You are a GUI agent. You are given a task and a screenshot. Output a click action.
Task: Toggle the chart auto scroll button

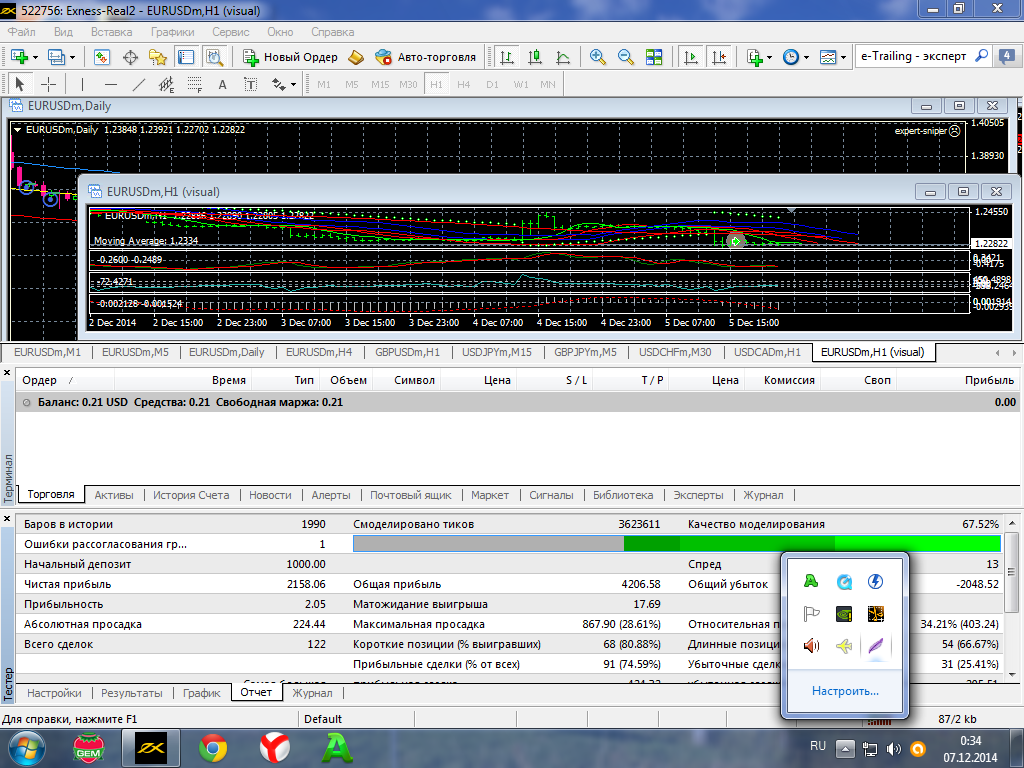690,57
